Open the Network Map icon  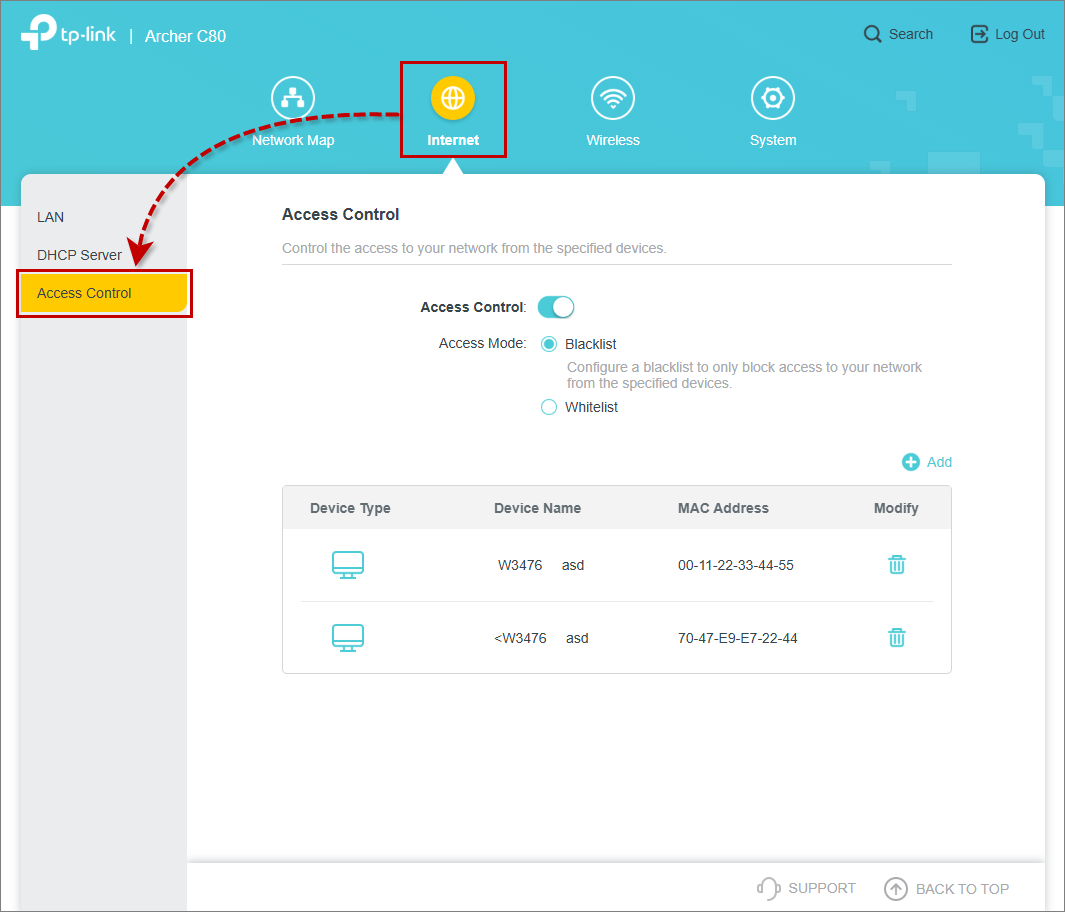pyautogui.click(x=293, y=98)
